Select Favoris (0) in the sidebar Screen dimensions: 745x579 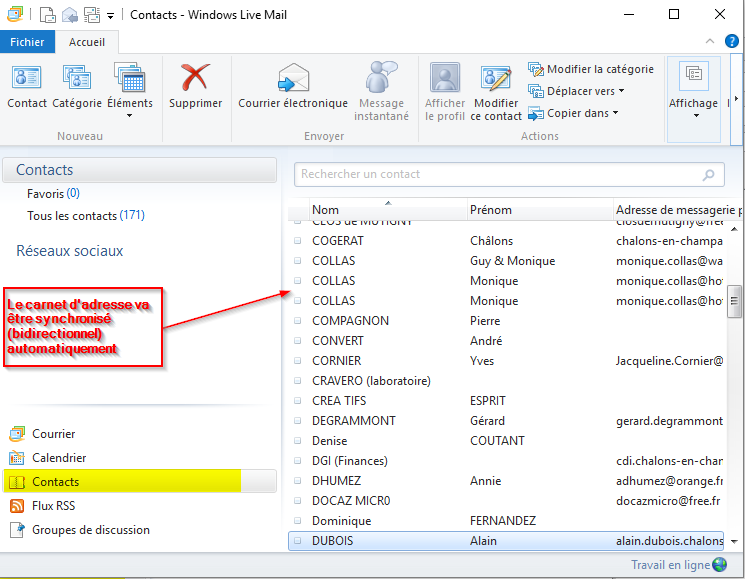(53, 193)
